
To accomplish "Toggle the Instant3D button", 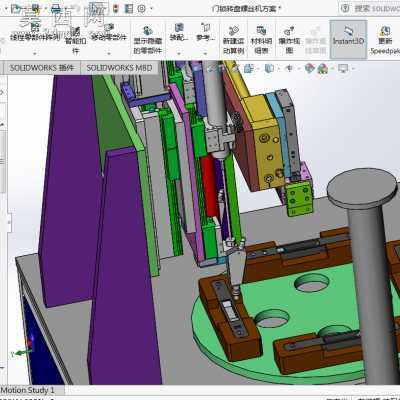I will click(348, 39).
